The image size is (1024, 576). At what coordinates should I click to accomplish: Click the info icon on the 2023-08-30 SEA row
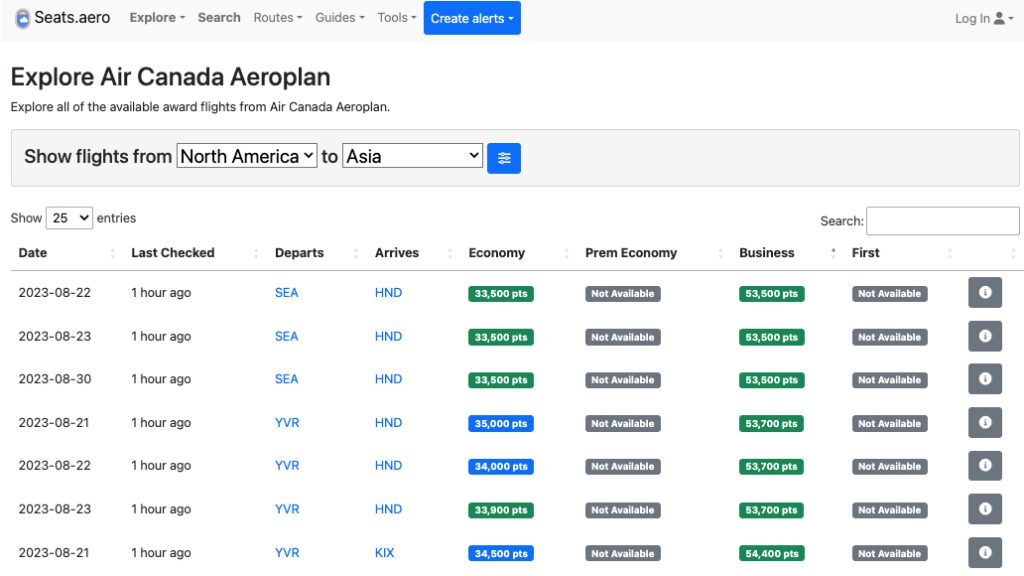tap(985, 379)
